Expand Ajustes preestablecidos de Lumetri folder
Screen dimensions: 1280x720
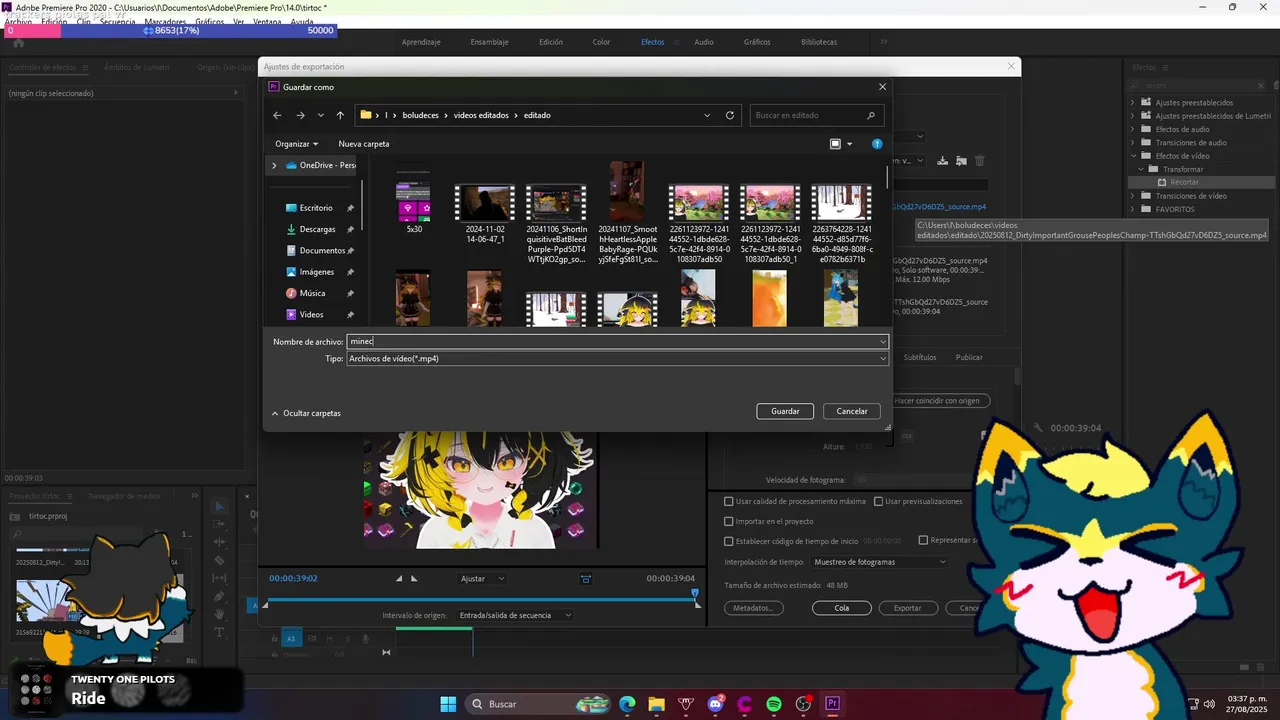1133,116
